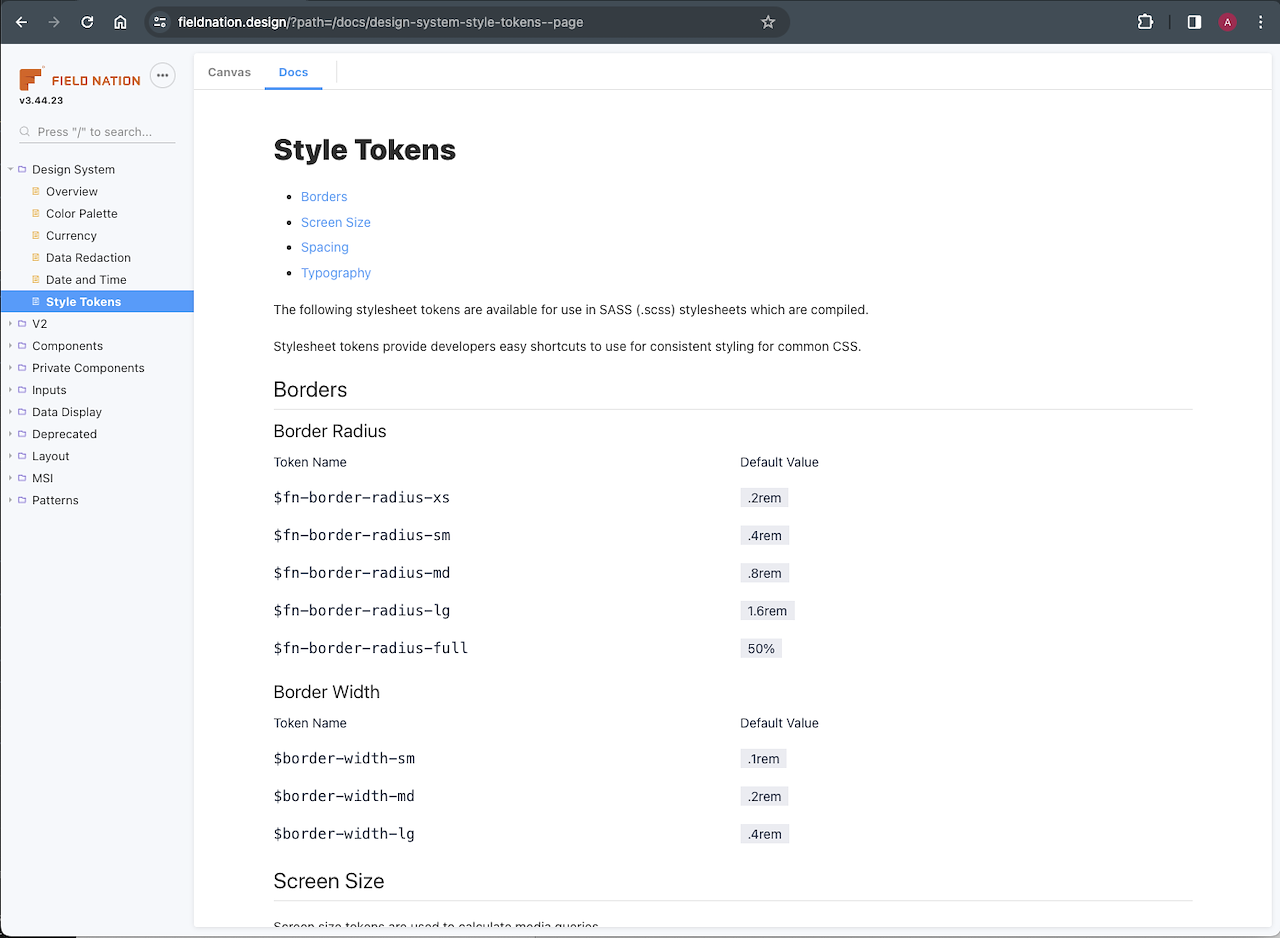
Task: Go to browser home page icon
Action: [120, 22]
